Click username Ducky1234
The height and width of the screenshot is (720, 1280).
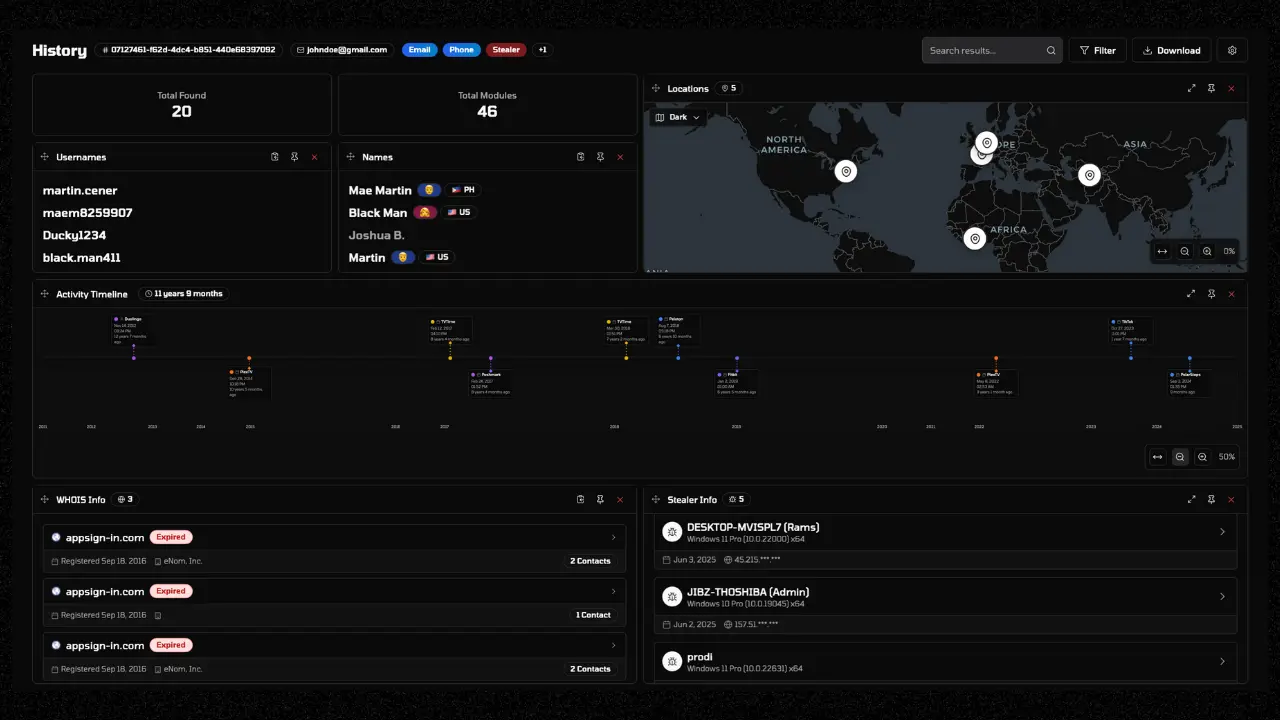tap(74, 235)
